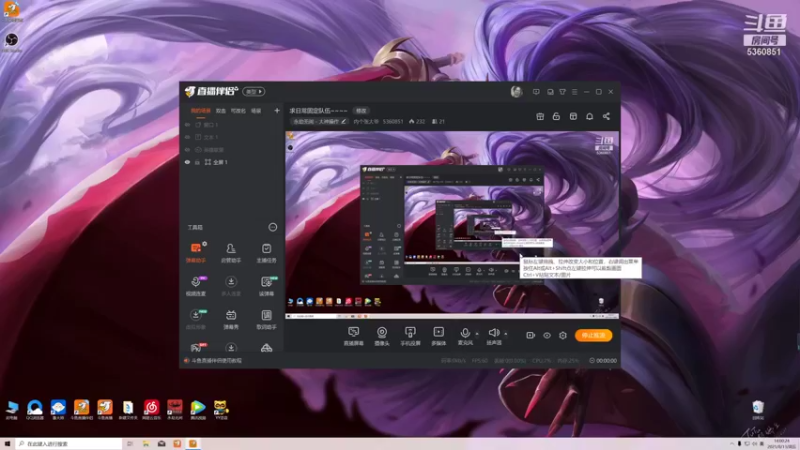
Task: Hide the 全屏1 source with its eye
Action: (x=187, y=162)
